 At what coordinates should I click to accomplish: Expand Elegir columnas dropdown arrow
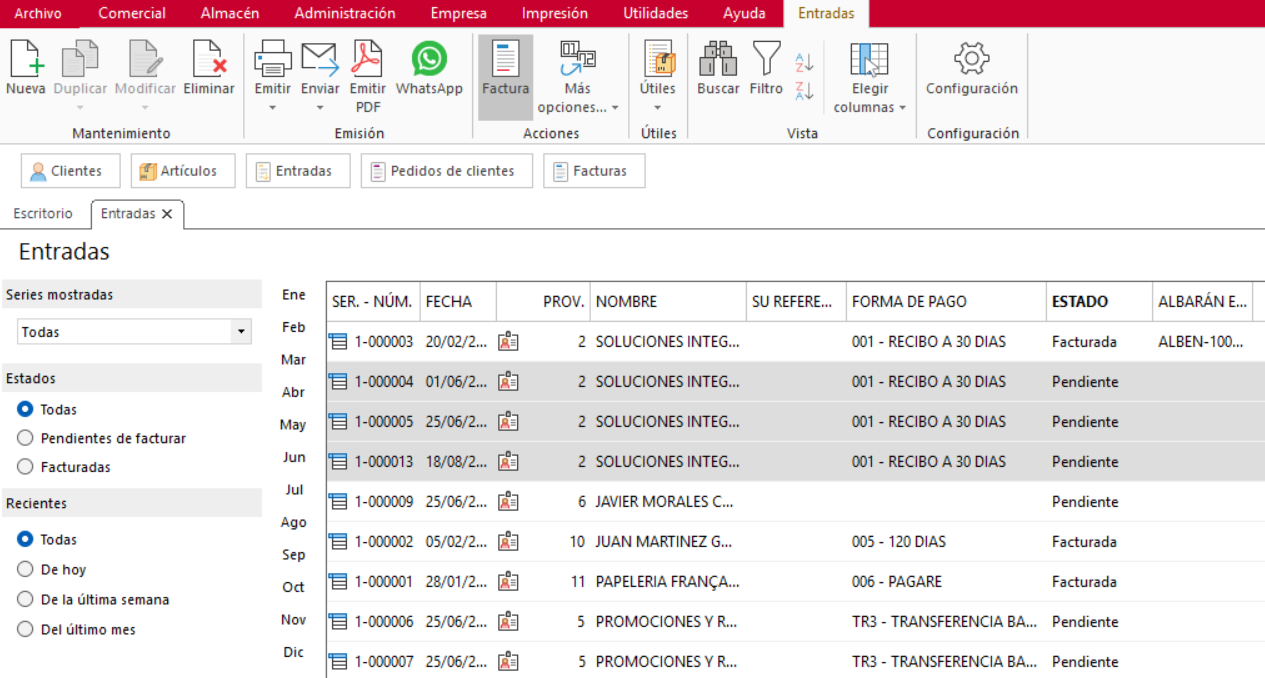[902, 108]
